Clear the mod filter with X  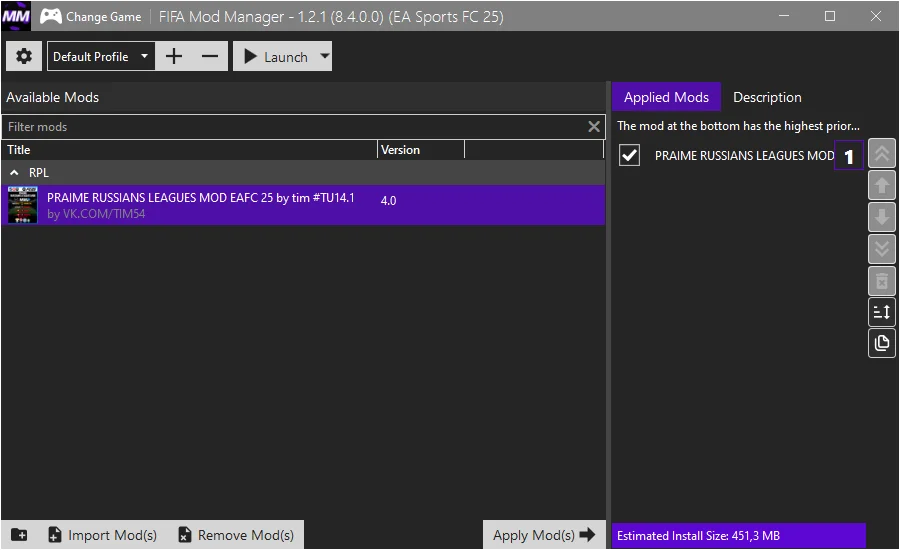[594, 127]
